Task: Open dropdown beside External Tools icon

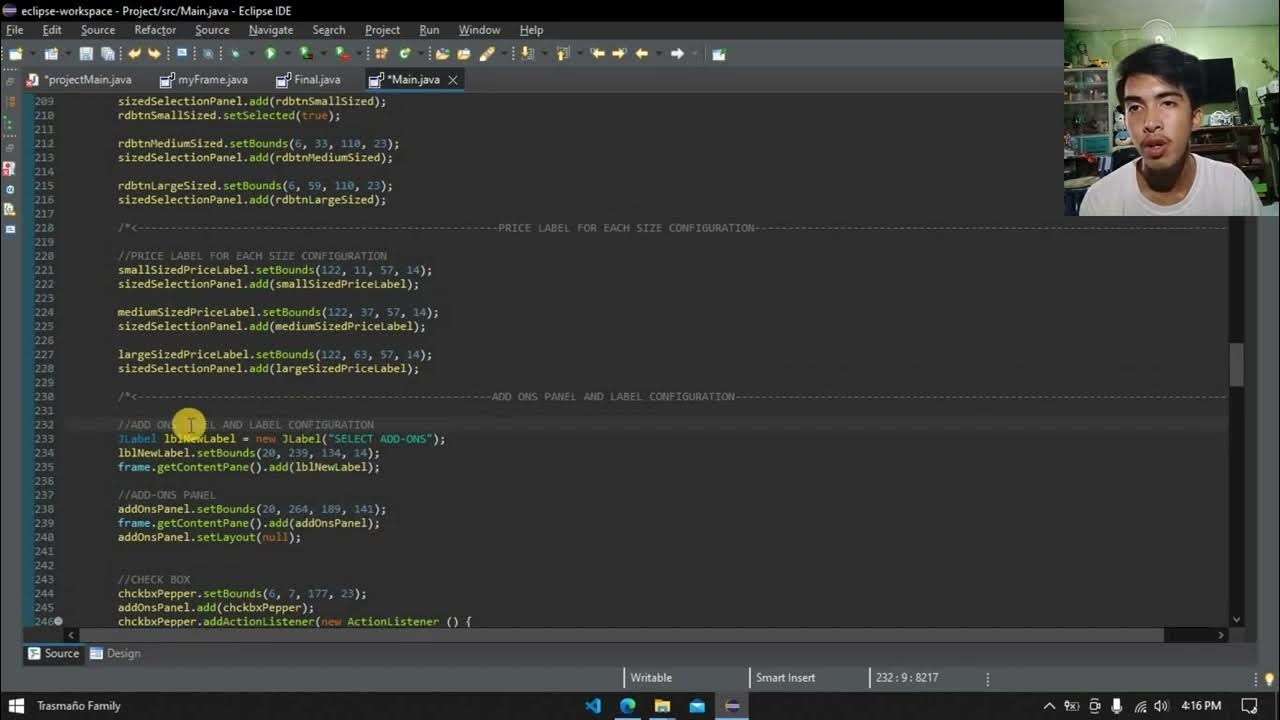Action: pos(359,54)
